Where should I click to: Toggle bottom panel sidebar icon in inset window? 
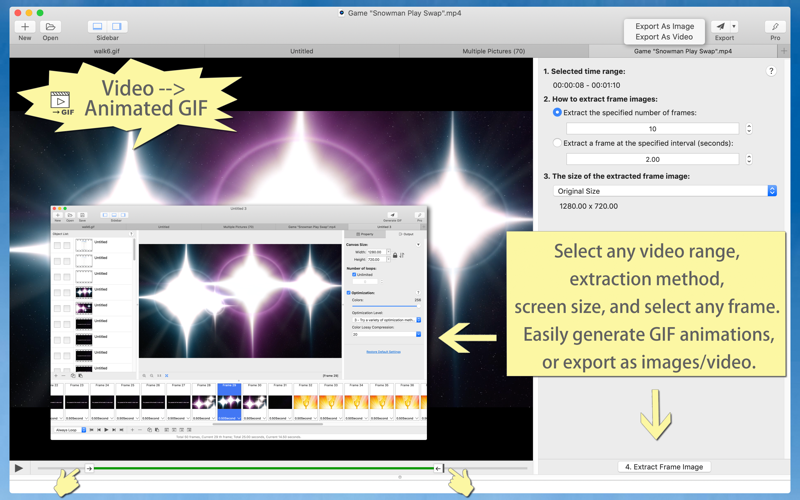coord(114,215)
